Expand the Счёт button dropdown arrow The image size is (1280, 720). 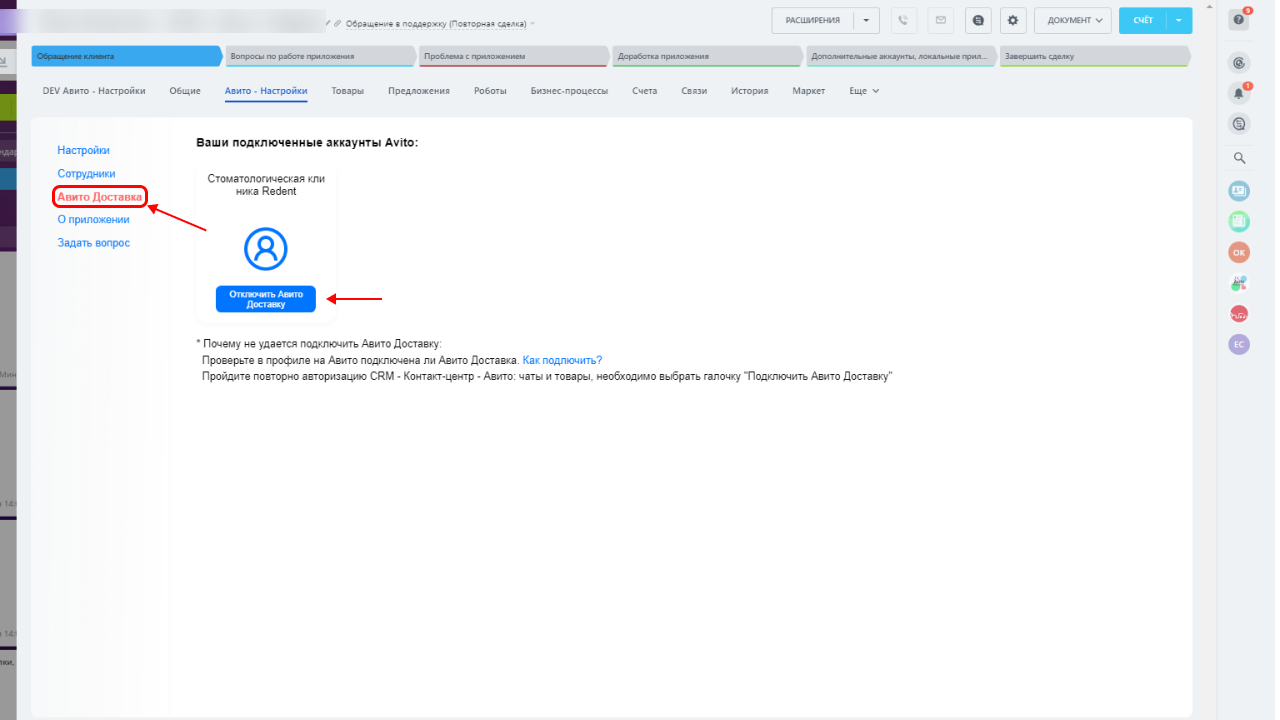click(x=1179, y=20)
